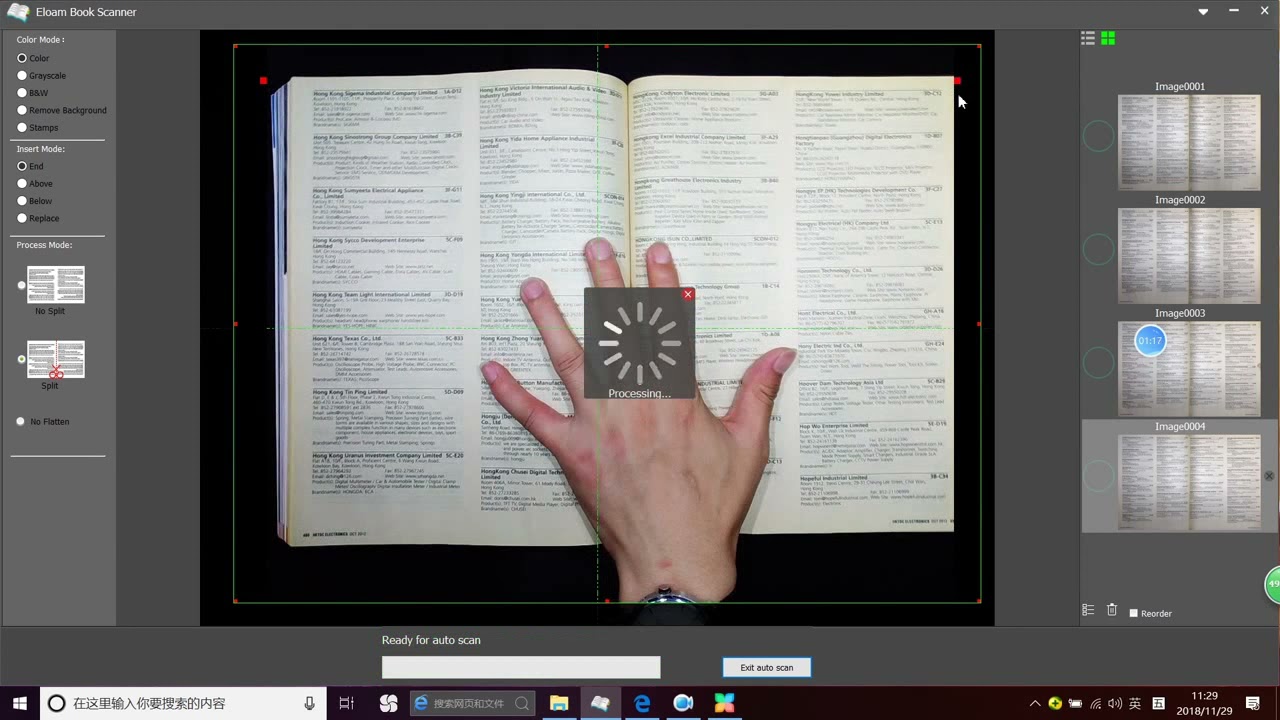The image size is (1280, 720).
Task: Choose Remove Background mode
Action: 22,110
